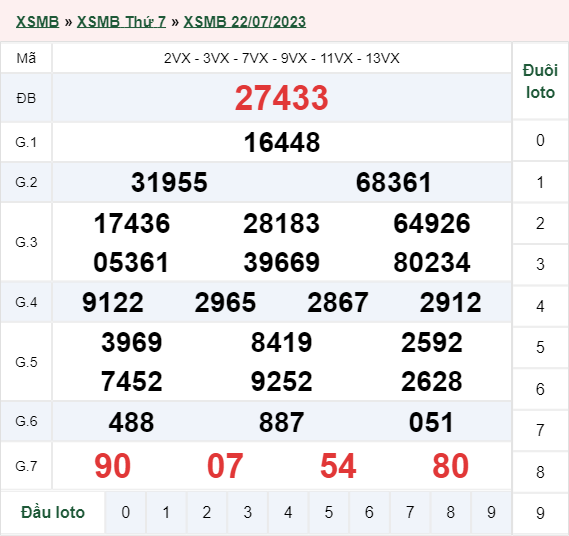This screenshot has width=569, height=536.
Task: Select Đầu loto digit 1
Action: (166, 512)
